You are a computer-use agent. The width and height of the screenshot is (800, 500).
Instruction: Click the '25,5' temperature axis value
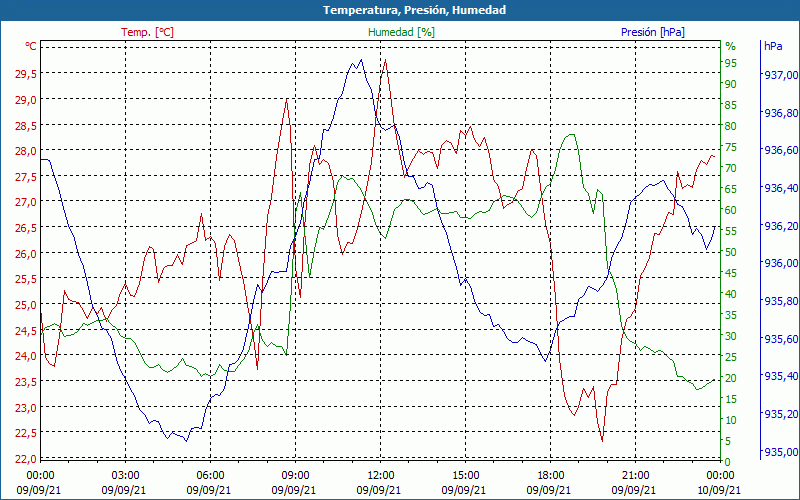point(26,280)
